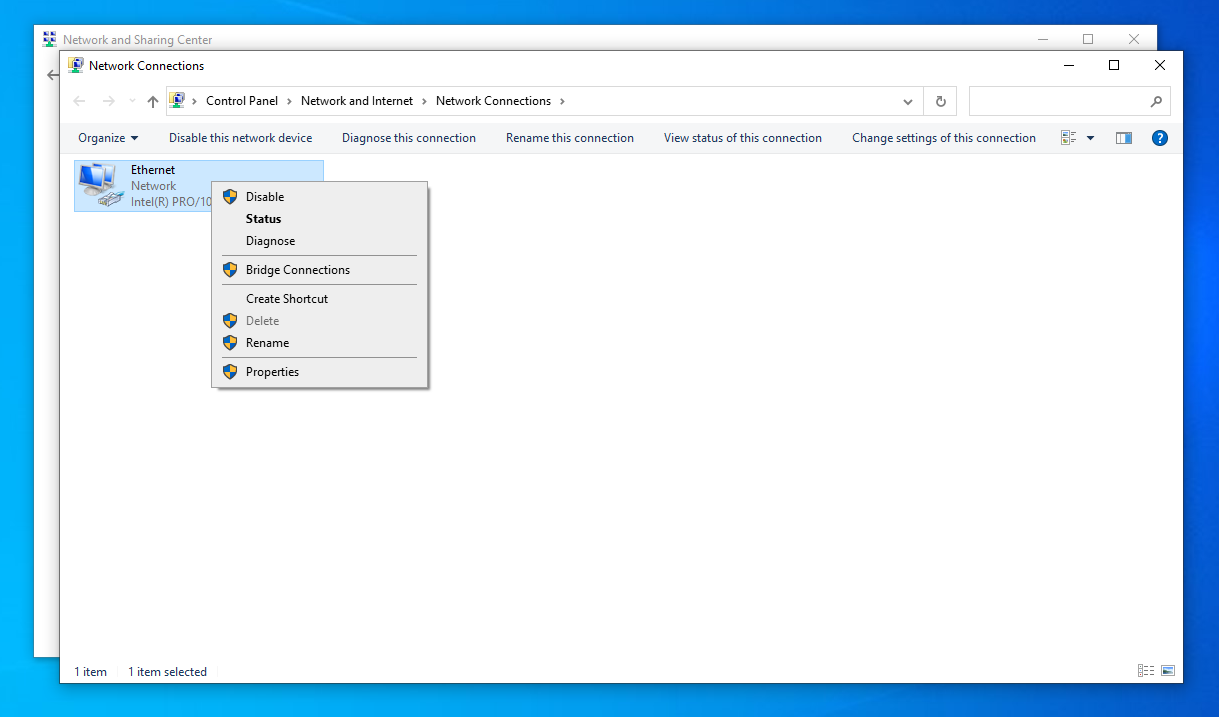Select Properties from the context menu
The width and height of the screenshot is (1219, 717).
[x=272, y=372]
